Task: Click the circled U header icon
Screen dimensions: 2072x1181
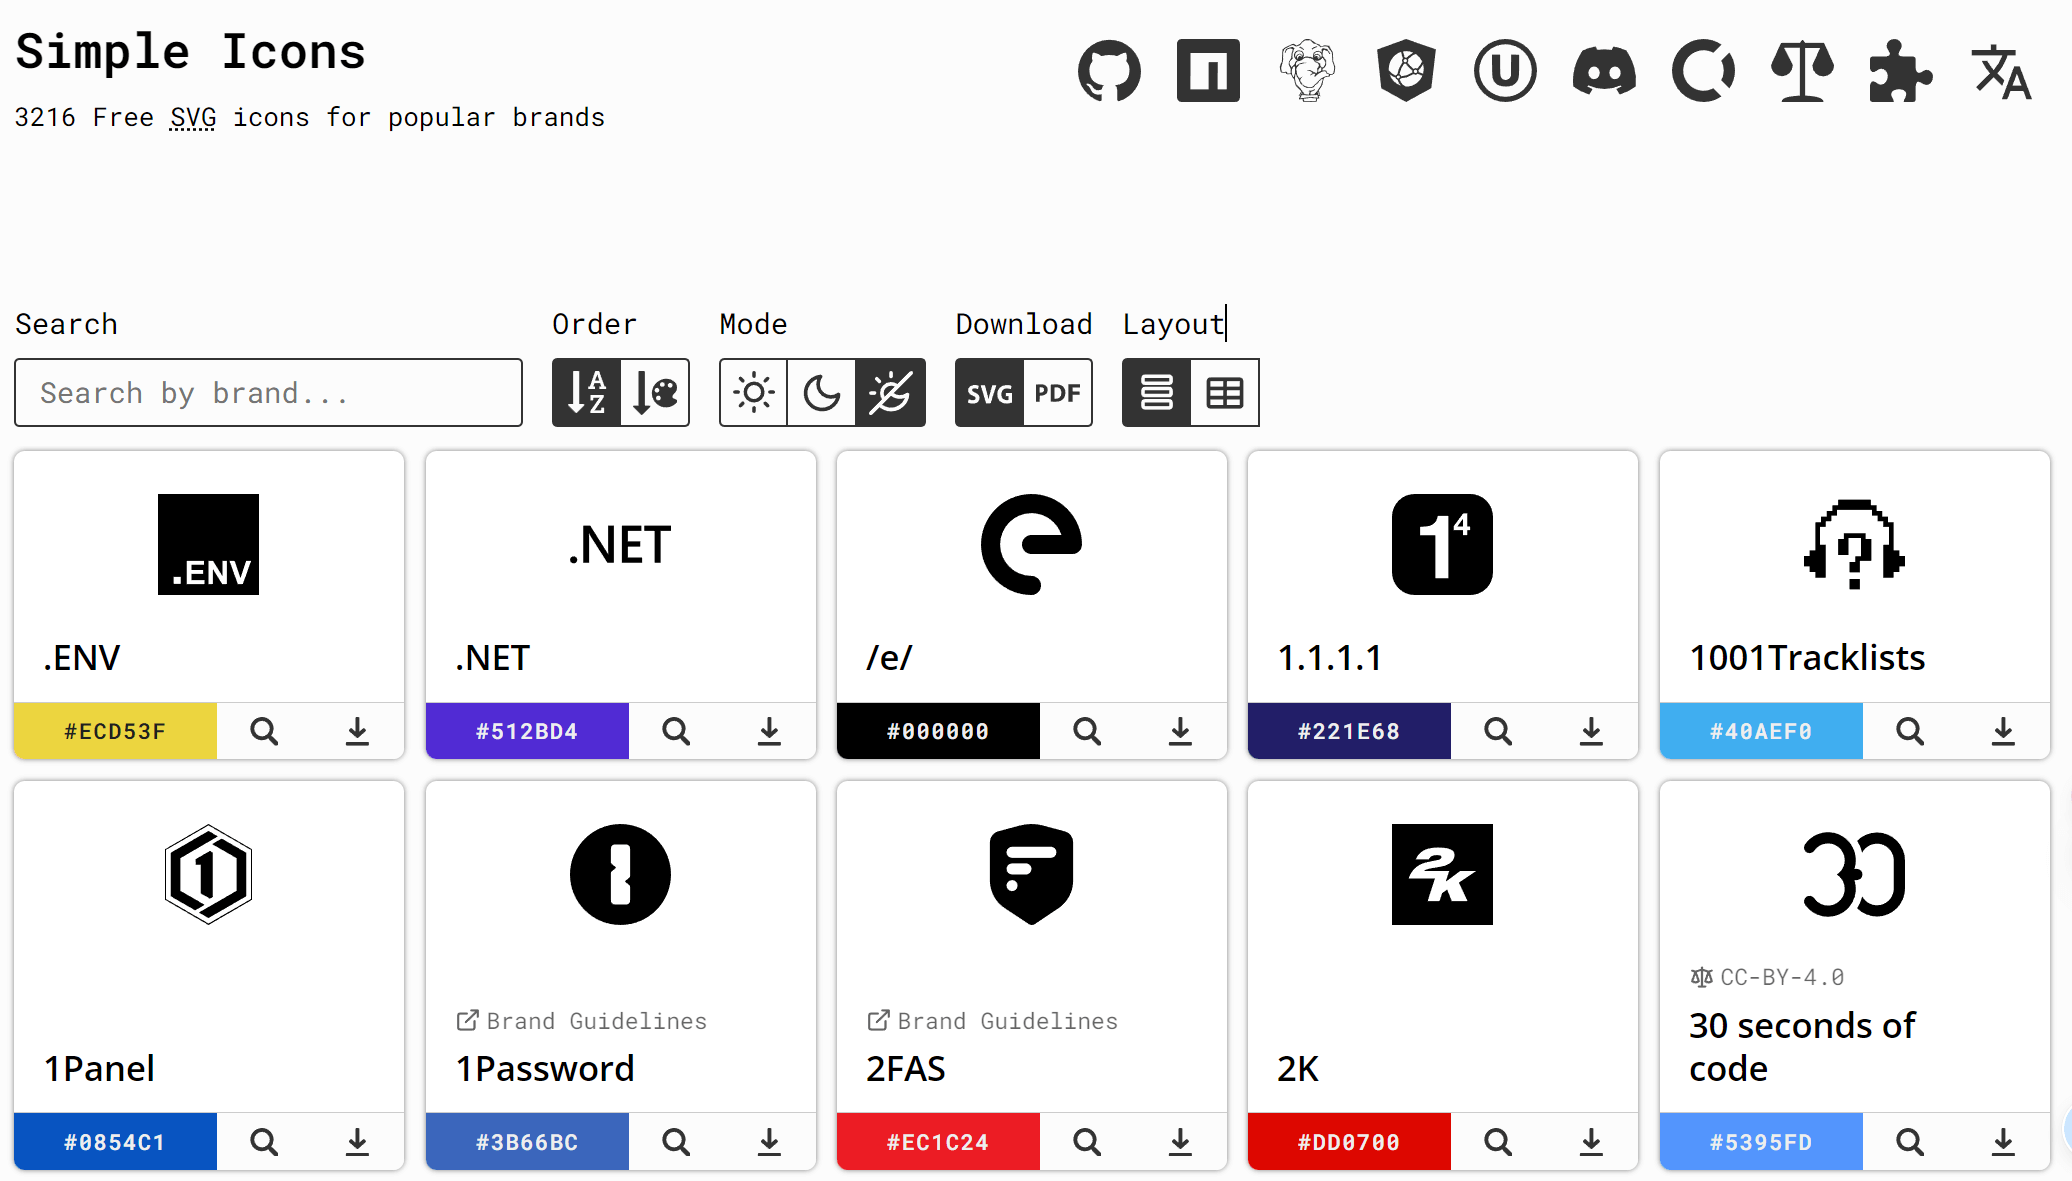Action: coord(1505,70)
